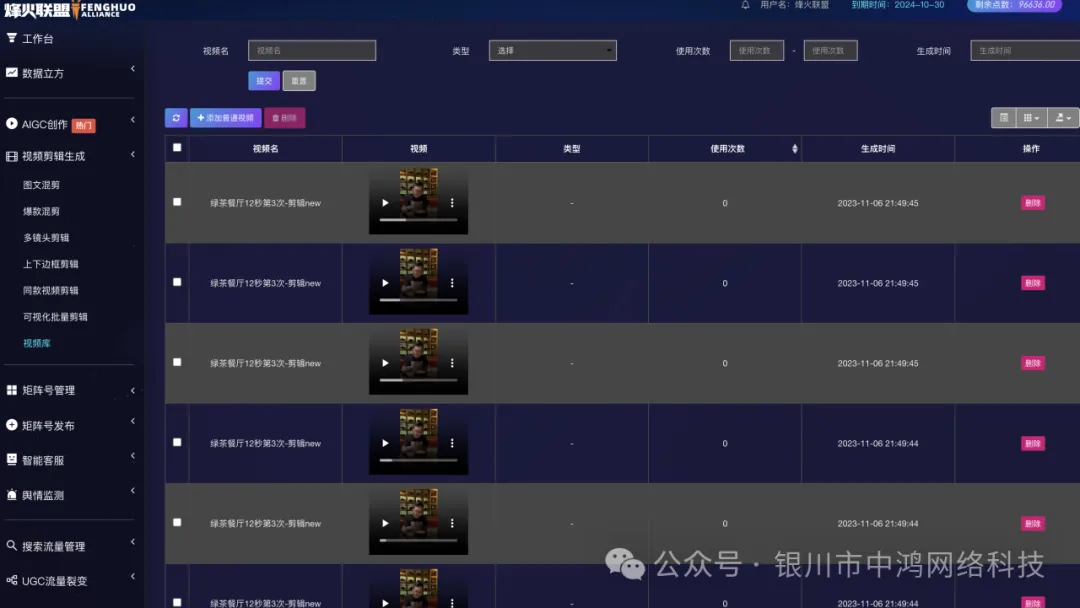This screenshot has width=1080, height=608.
Task: Expand the 搜索流量管理 chevron
Action: tap(132, 542)
